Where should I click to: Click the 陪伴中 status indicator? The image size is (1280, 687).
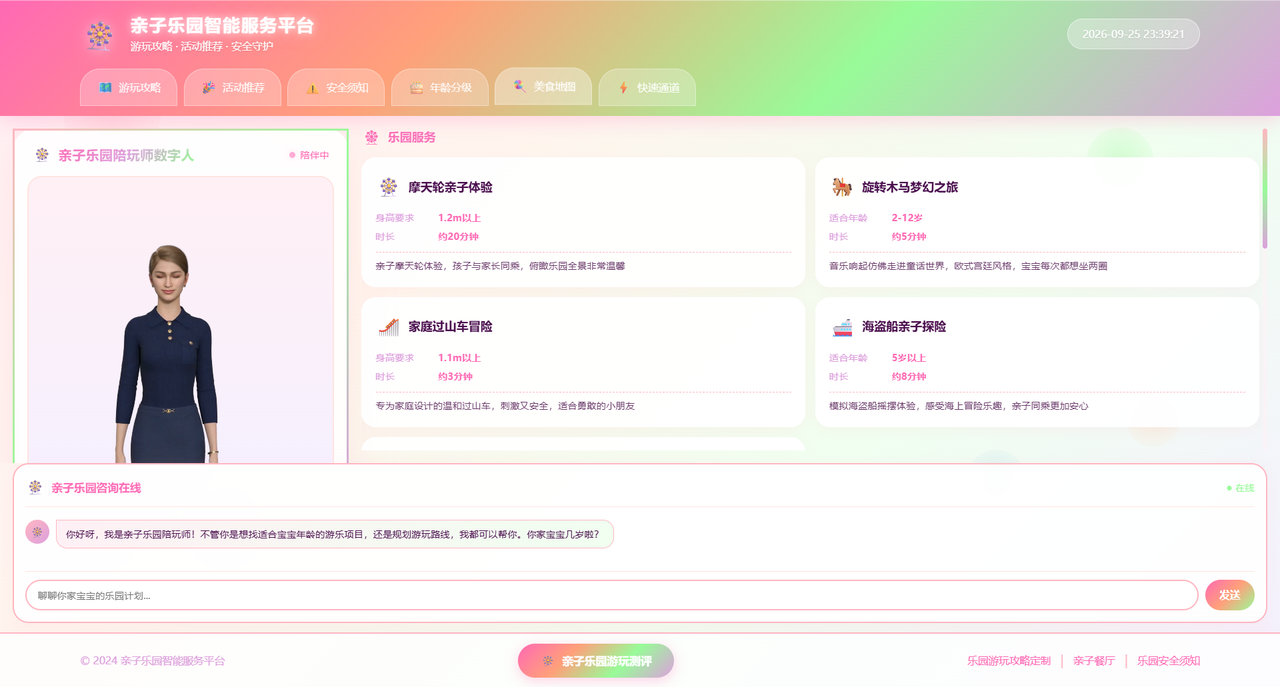(309, 155)
